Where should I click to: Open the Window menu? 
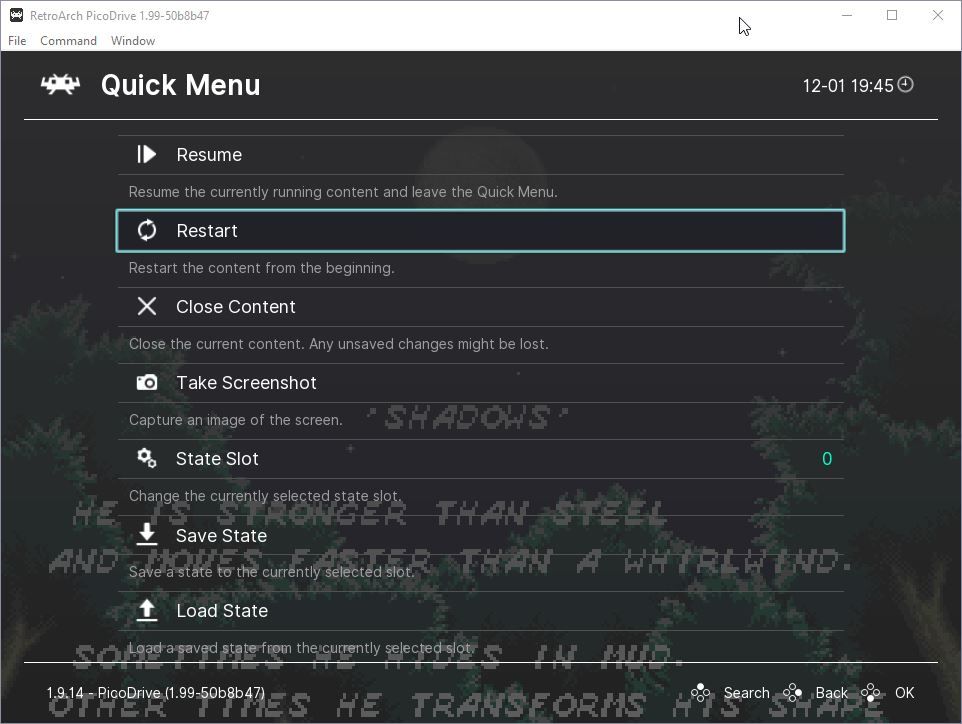coord(133,40)
